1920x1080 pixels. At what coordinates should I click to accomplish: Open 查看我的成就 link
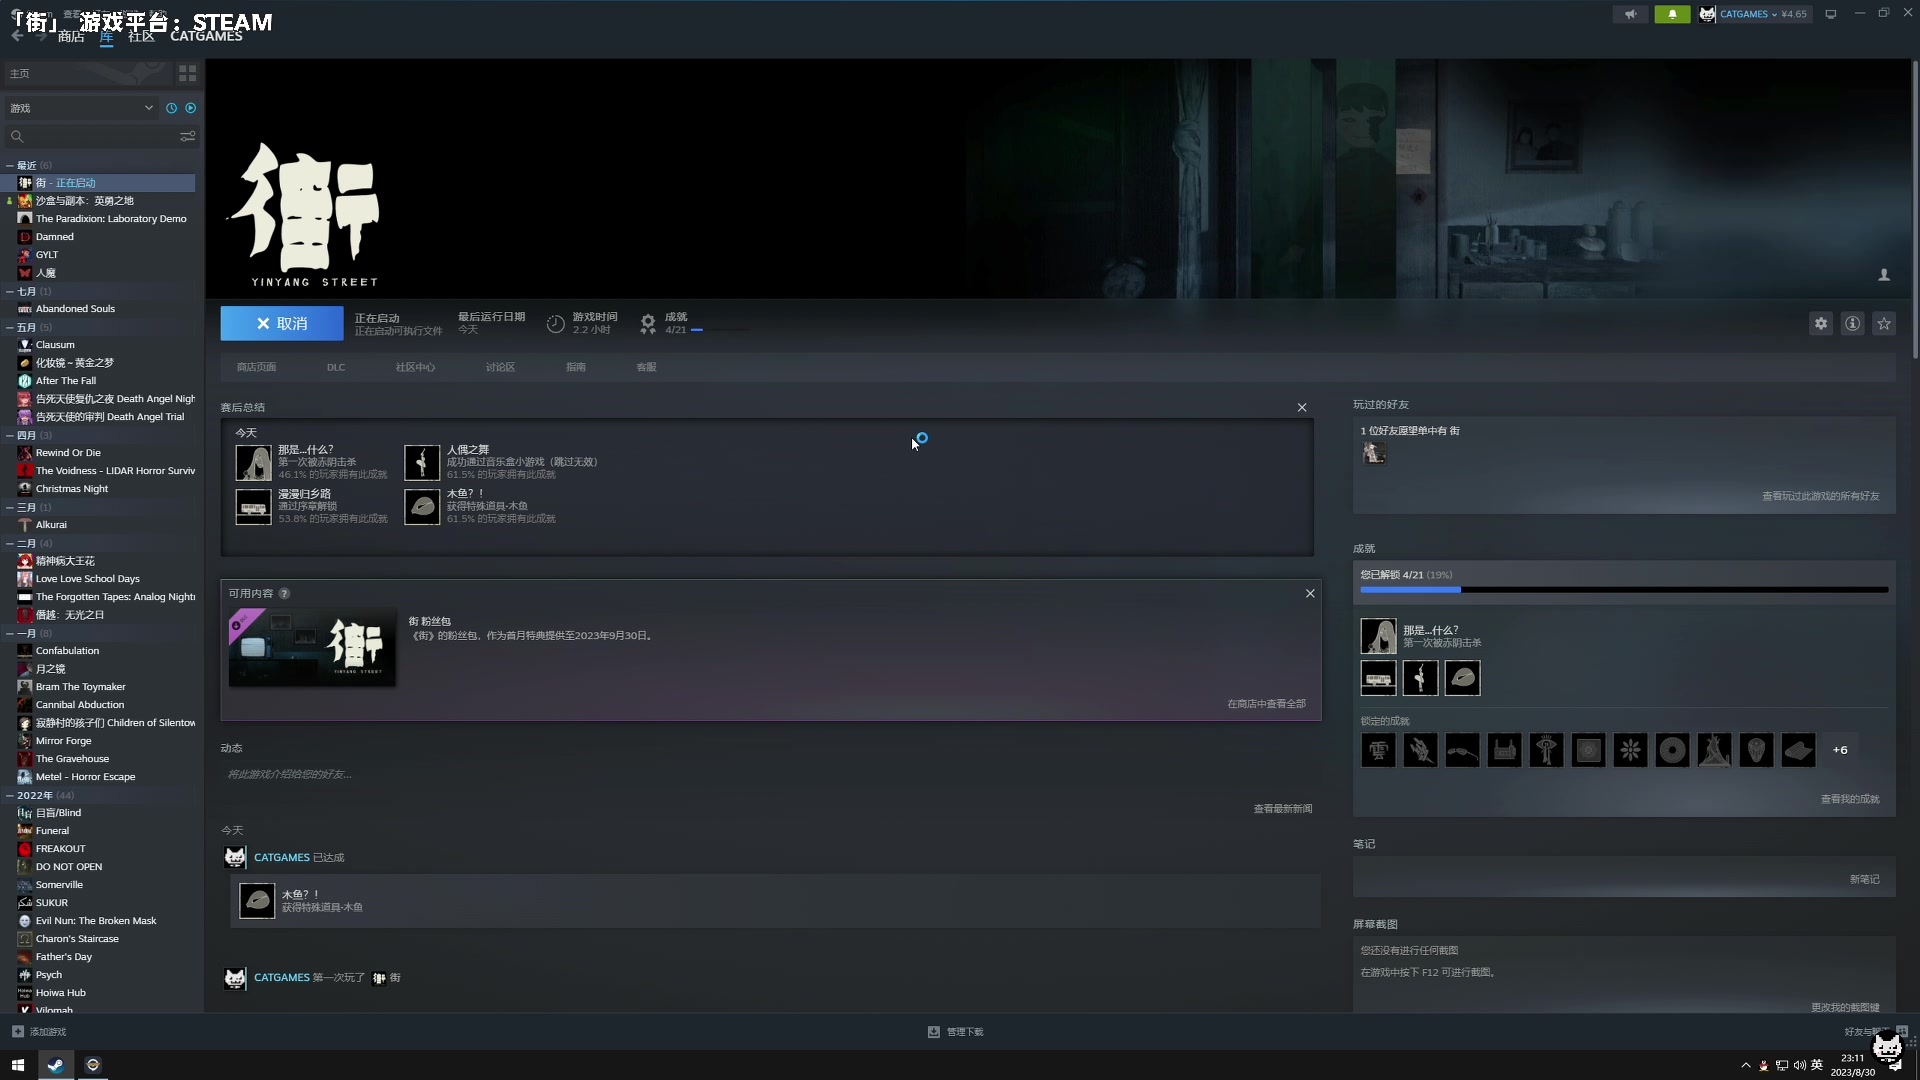[x=1850, y=799]
